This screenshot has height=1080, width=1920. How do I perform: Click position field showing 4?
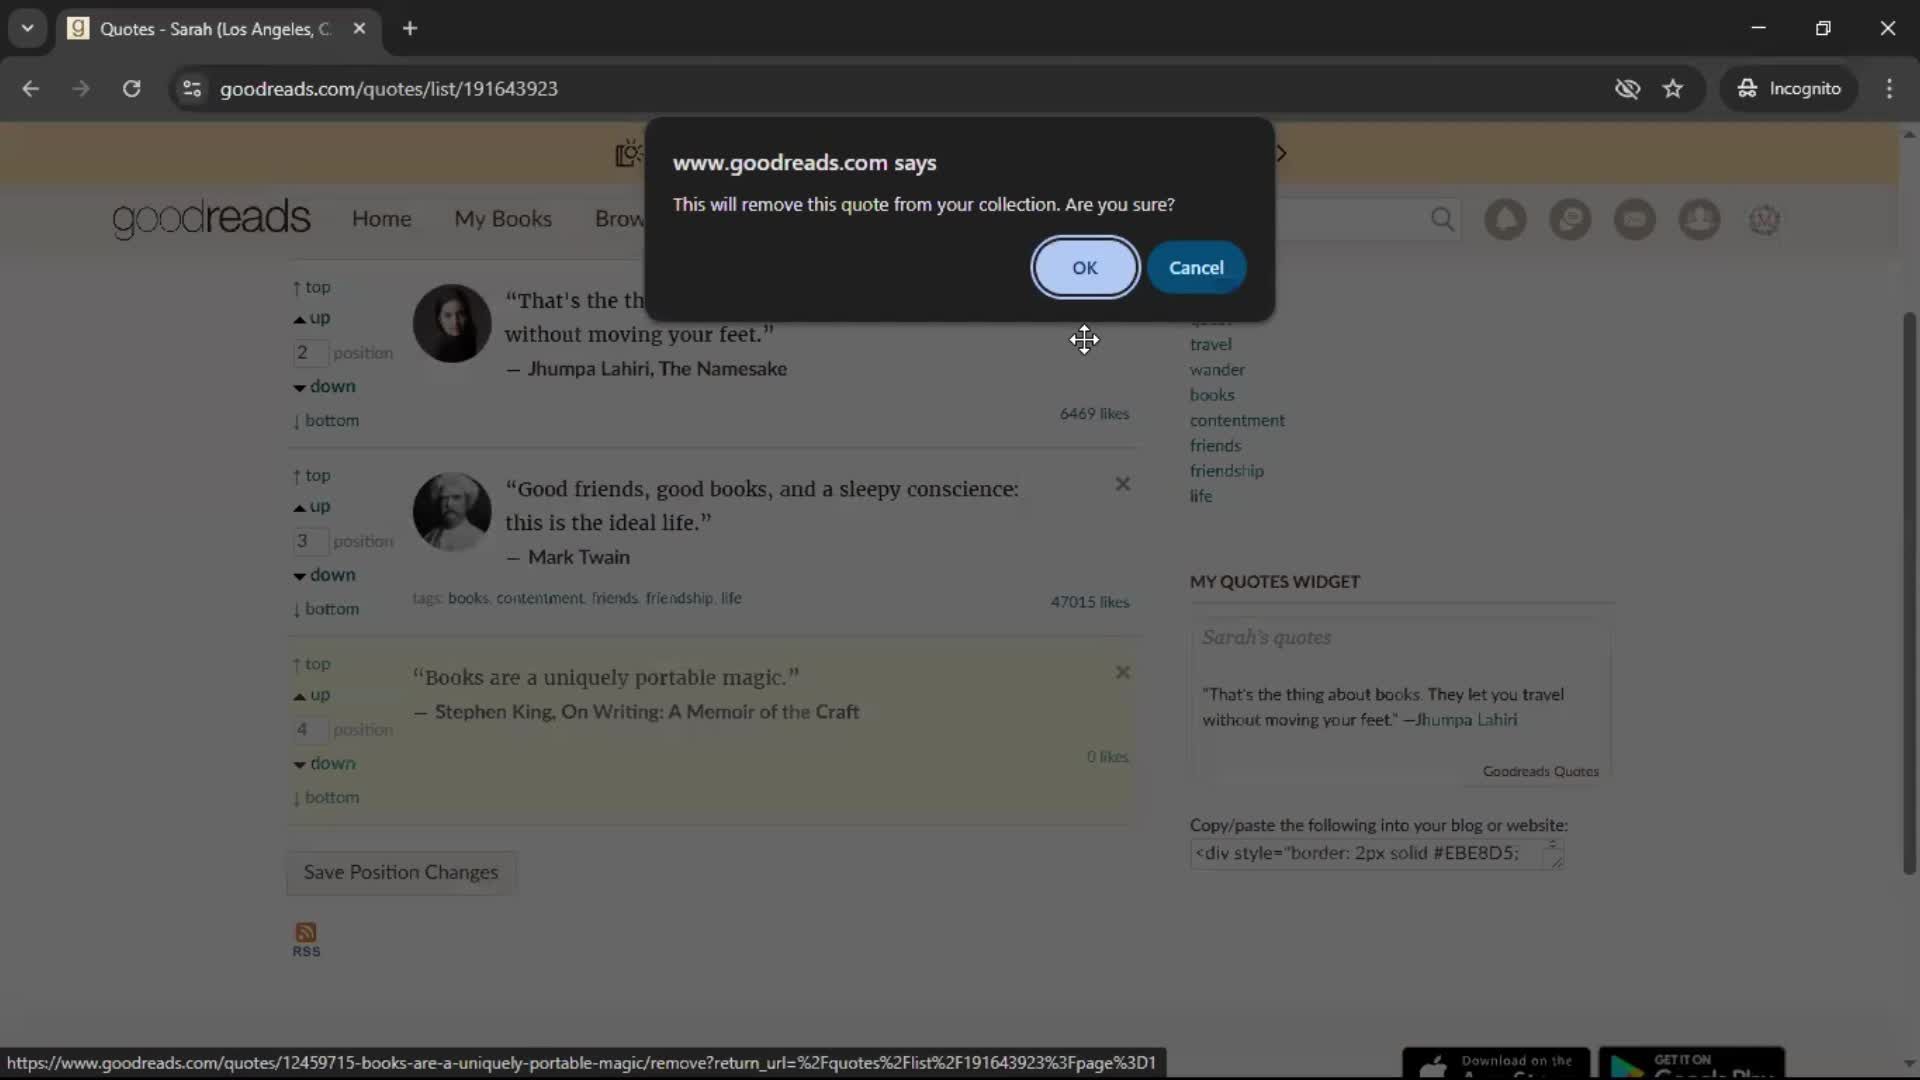point(309,730)
